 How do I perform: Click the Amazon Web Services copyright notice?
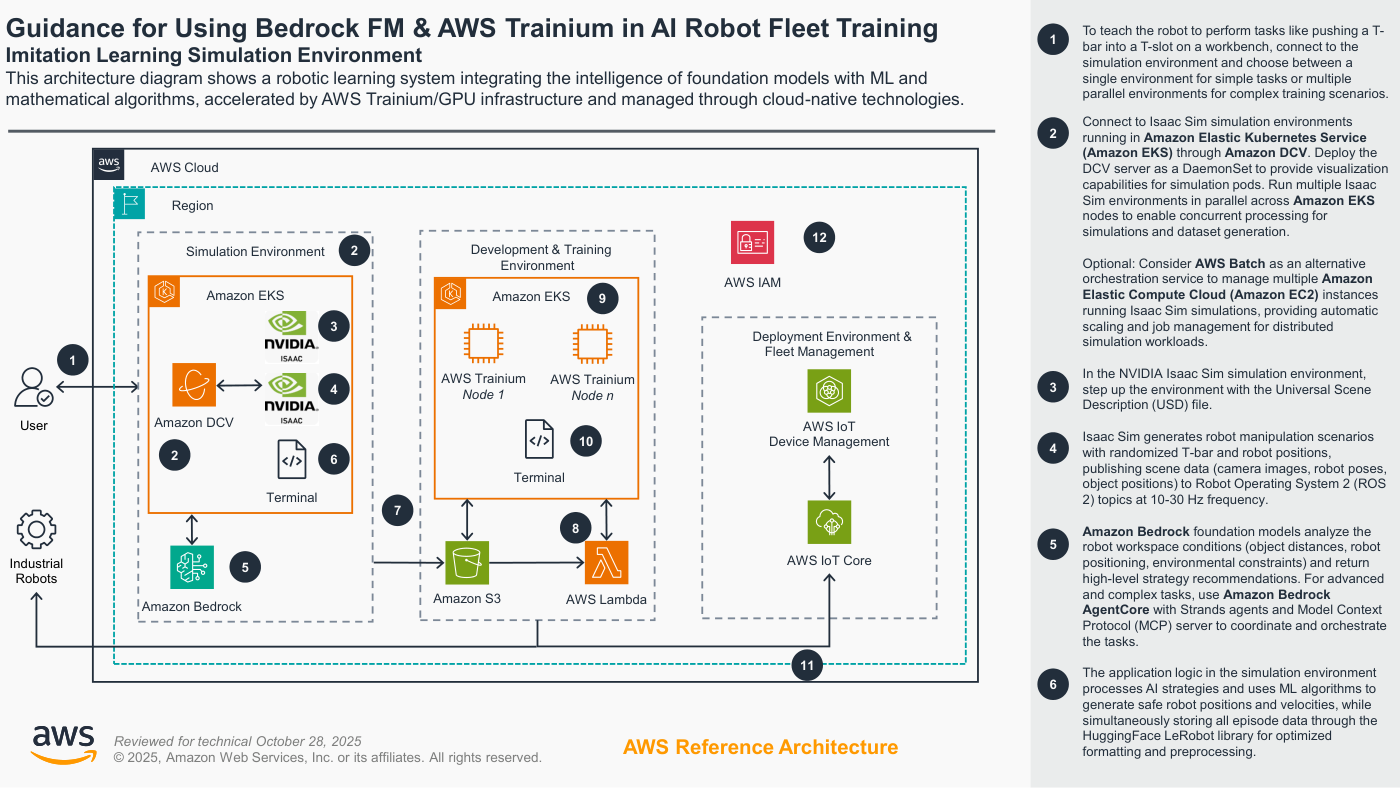coord(328,757)
